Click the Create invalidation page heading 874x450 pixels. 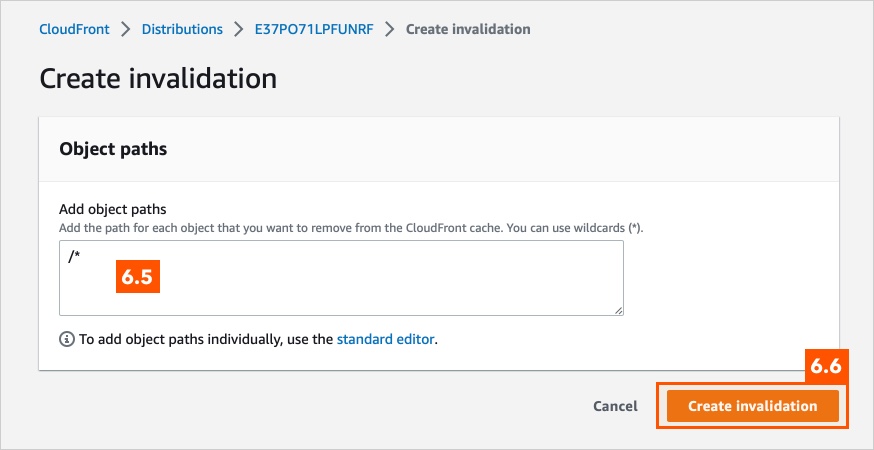pos(158,78)
